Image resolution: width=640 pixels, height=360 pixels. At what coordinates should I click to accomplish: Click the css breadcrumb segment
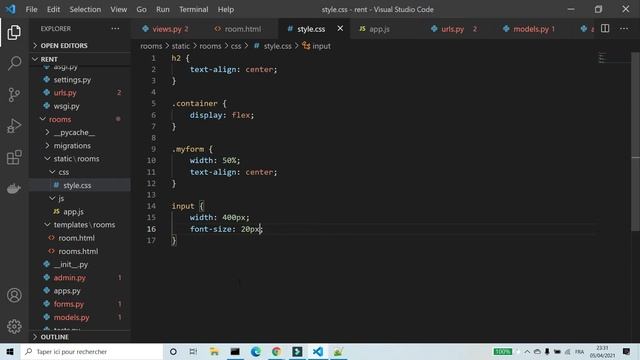pyautogui.click(x=236, y=46)
